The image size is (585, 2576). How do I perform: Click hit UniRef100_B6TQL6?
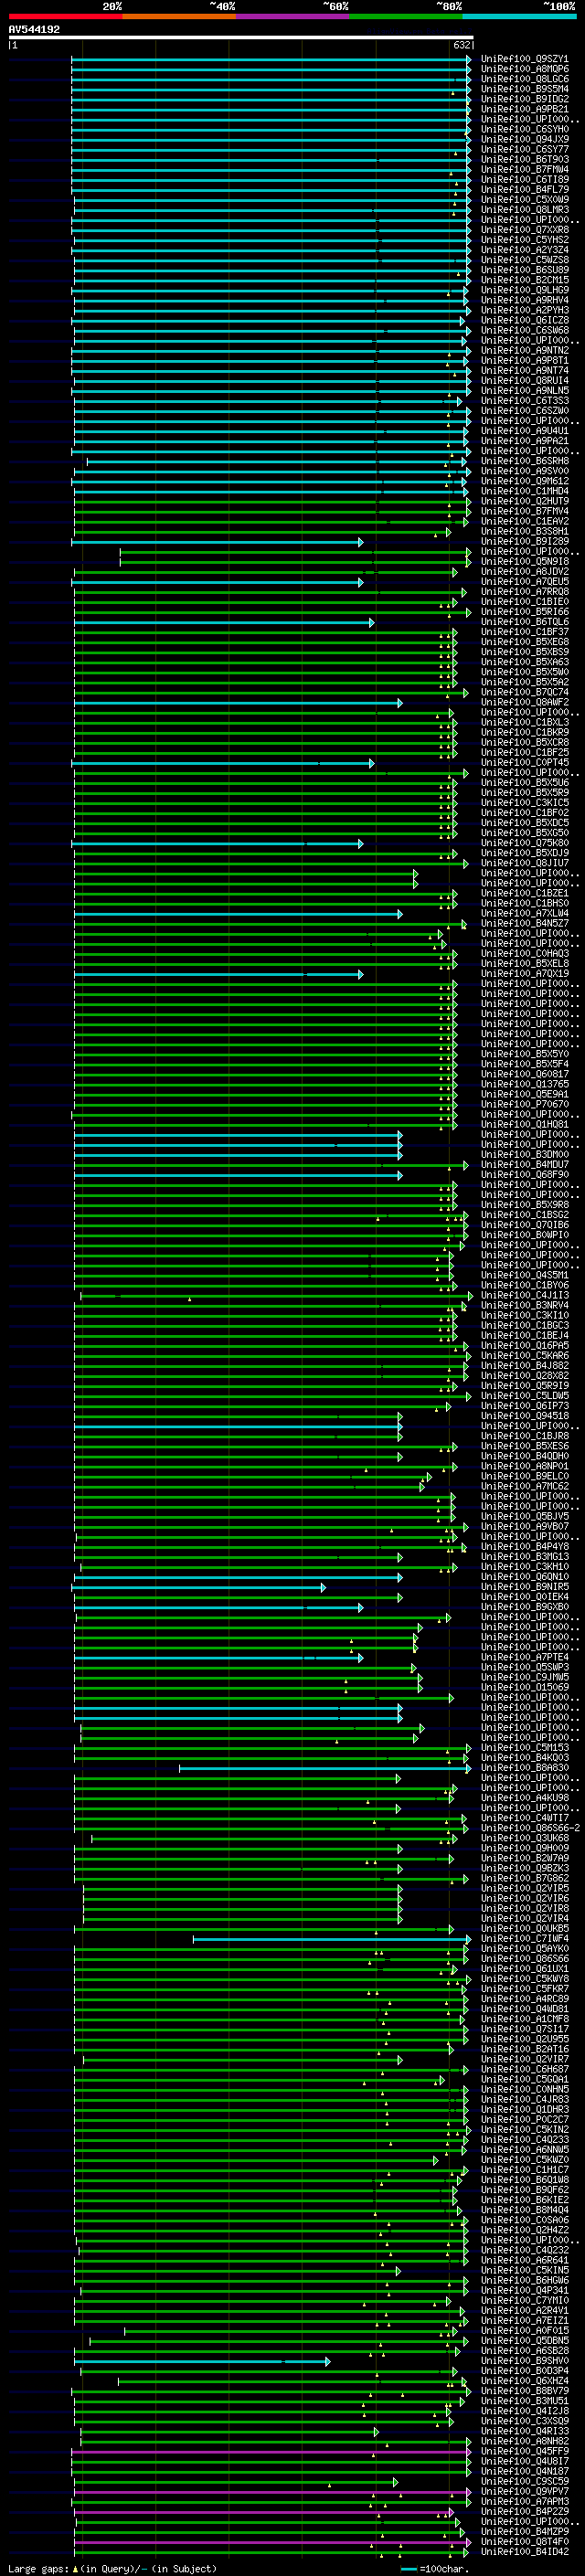524,622
